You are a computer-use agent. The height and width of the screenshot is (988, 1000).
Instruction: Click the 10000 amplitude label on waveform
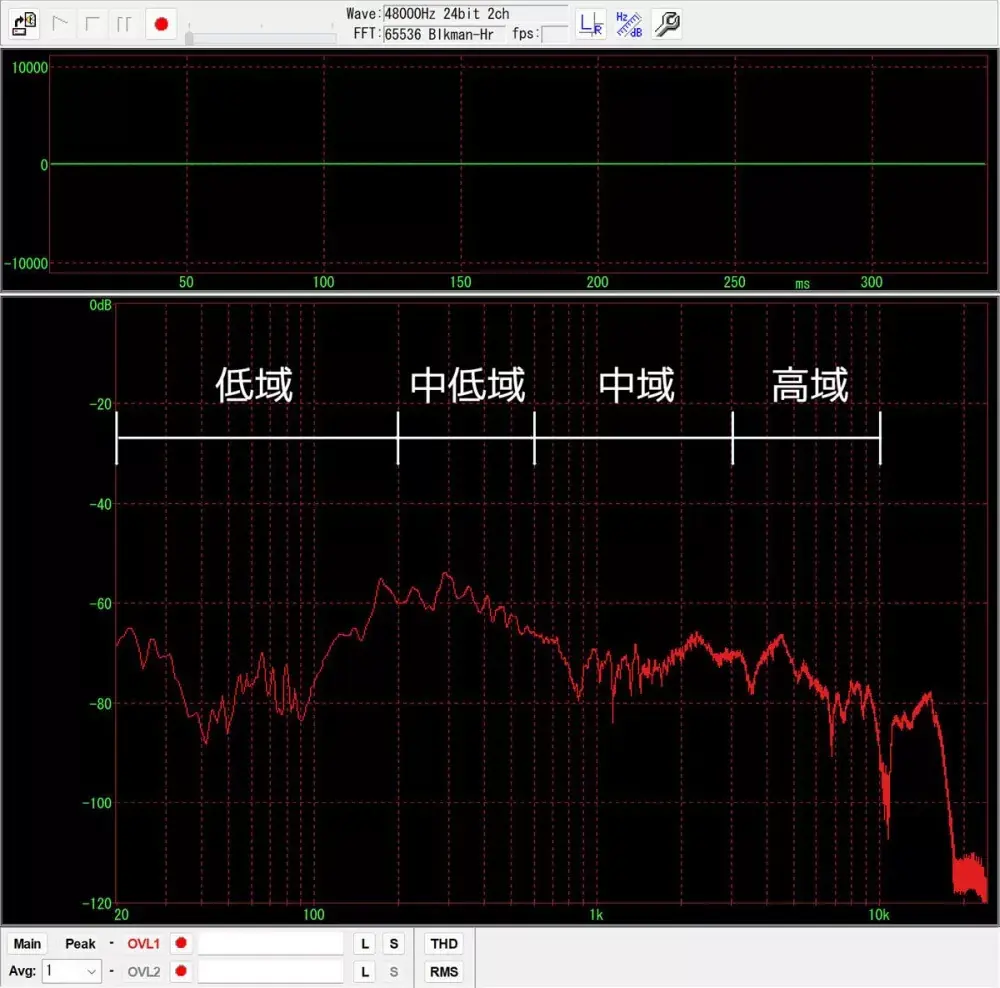pos(29,68)
